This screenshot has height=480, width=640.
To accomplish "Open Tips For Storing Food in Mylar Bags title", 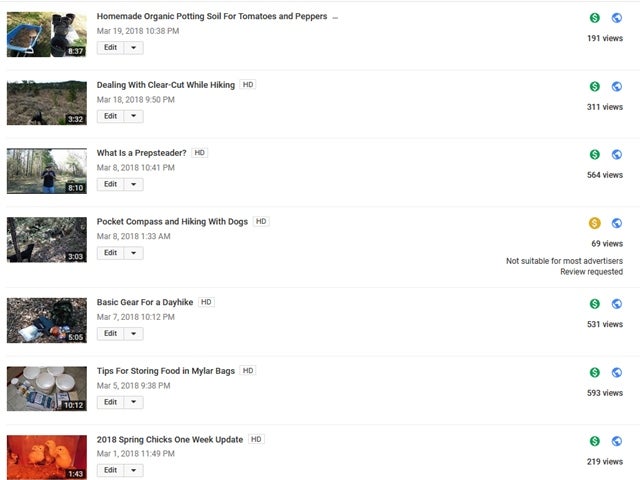I will 166,371.
